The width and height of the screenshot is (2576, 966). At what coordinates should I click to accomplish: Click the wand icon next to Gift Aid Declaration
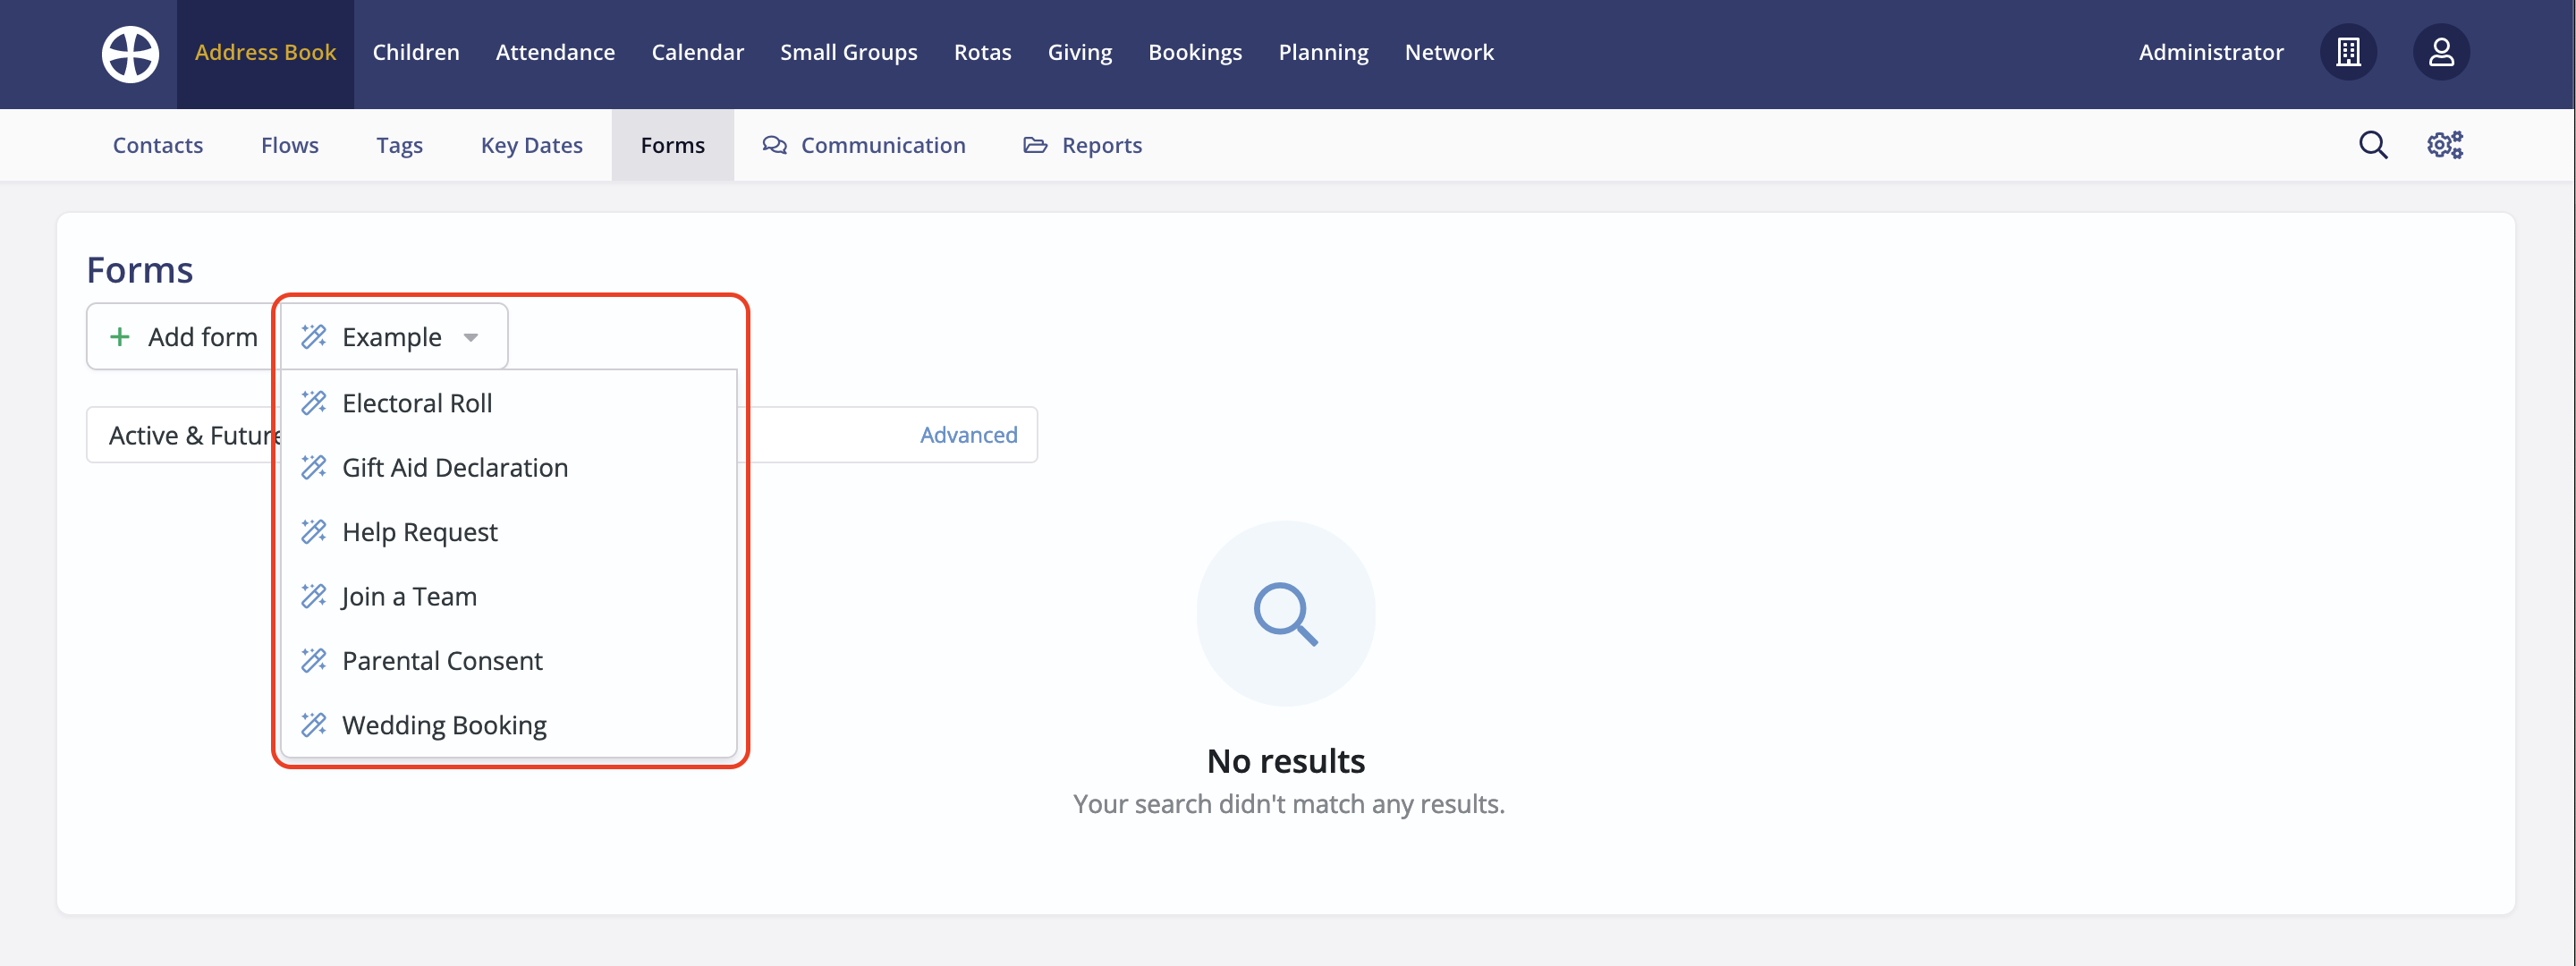314,467
